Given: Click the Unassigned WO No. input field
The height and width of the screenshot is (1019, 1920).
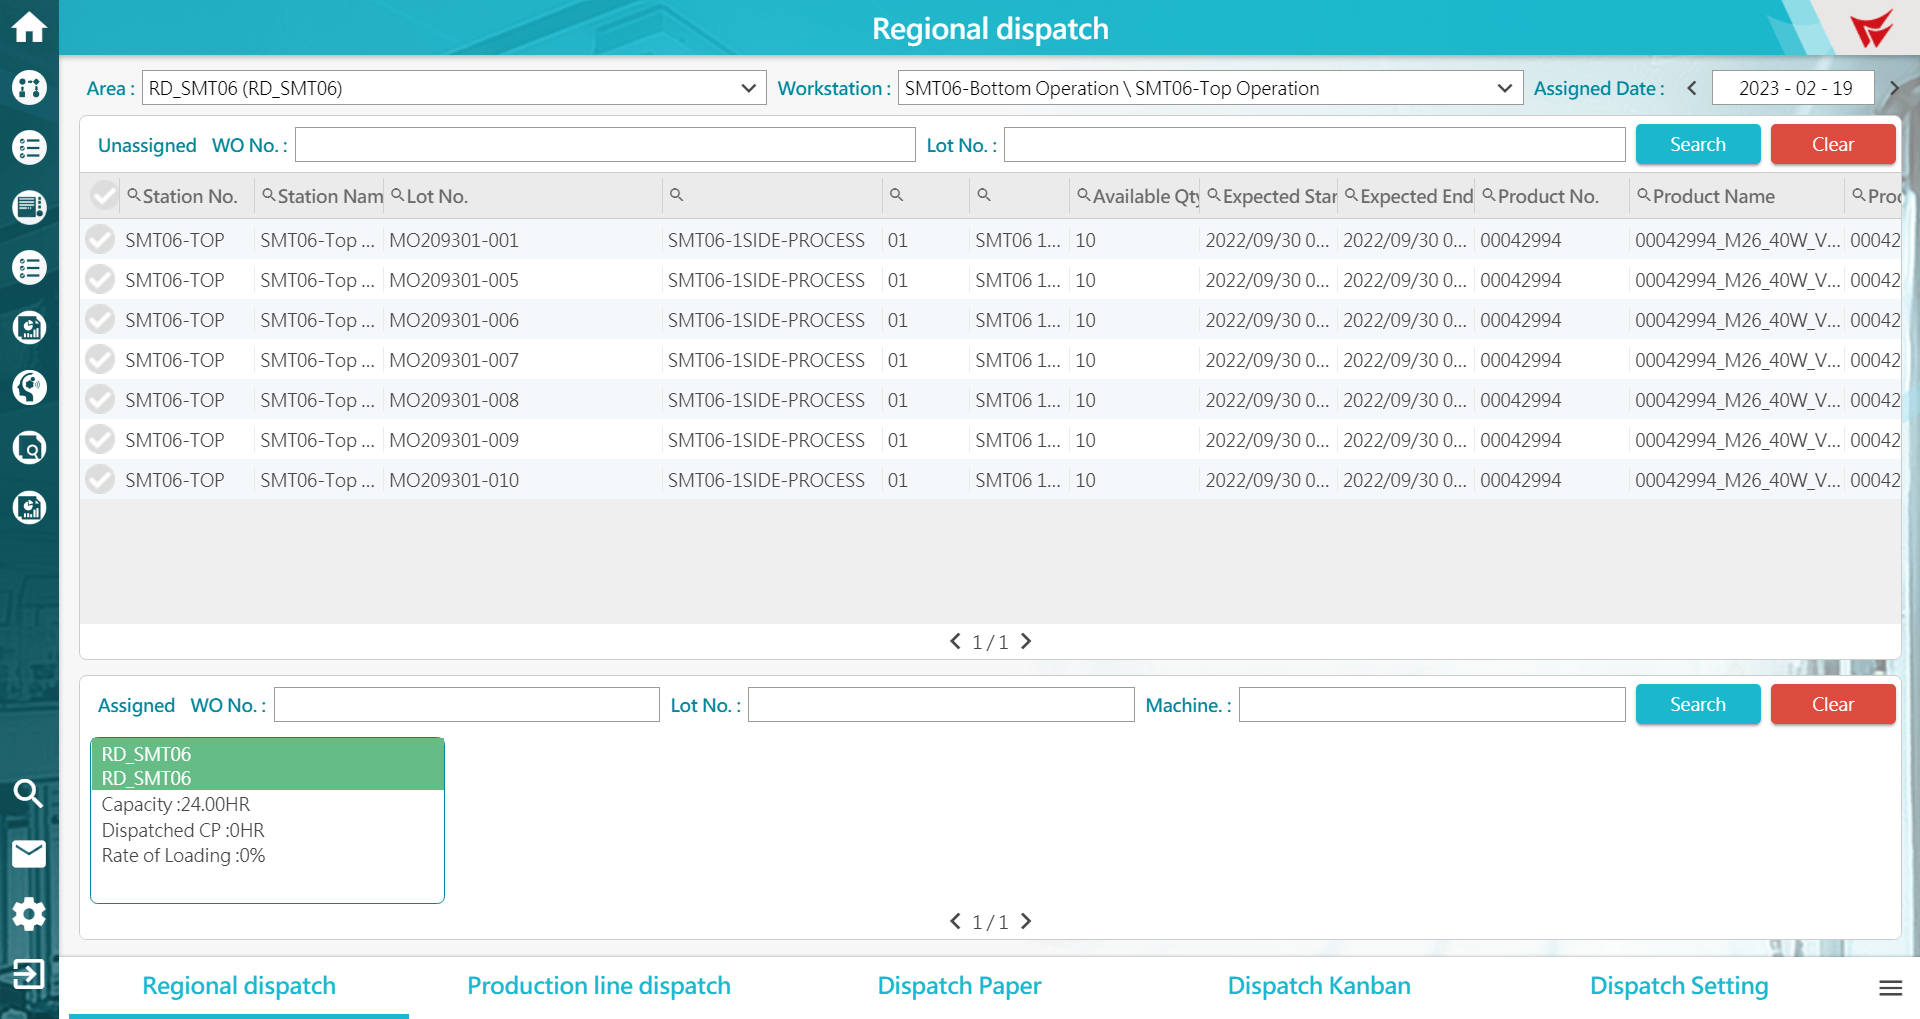Looking at the screenshot, I should [x=605, y=145].
